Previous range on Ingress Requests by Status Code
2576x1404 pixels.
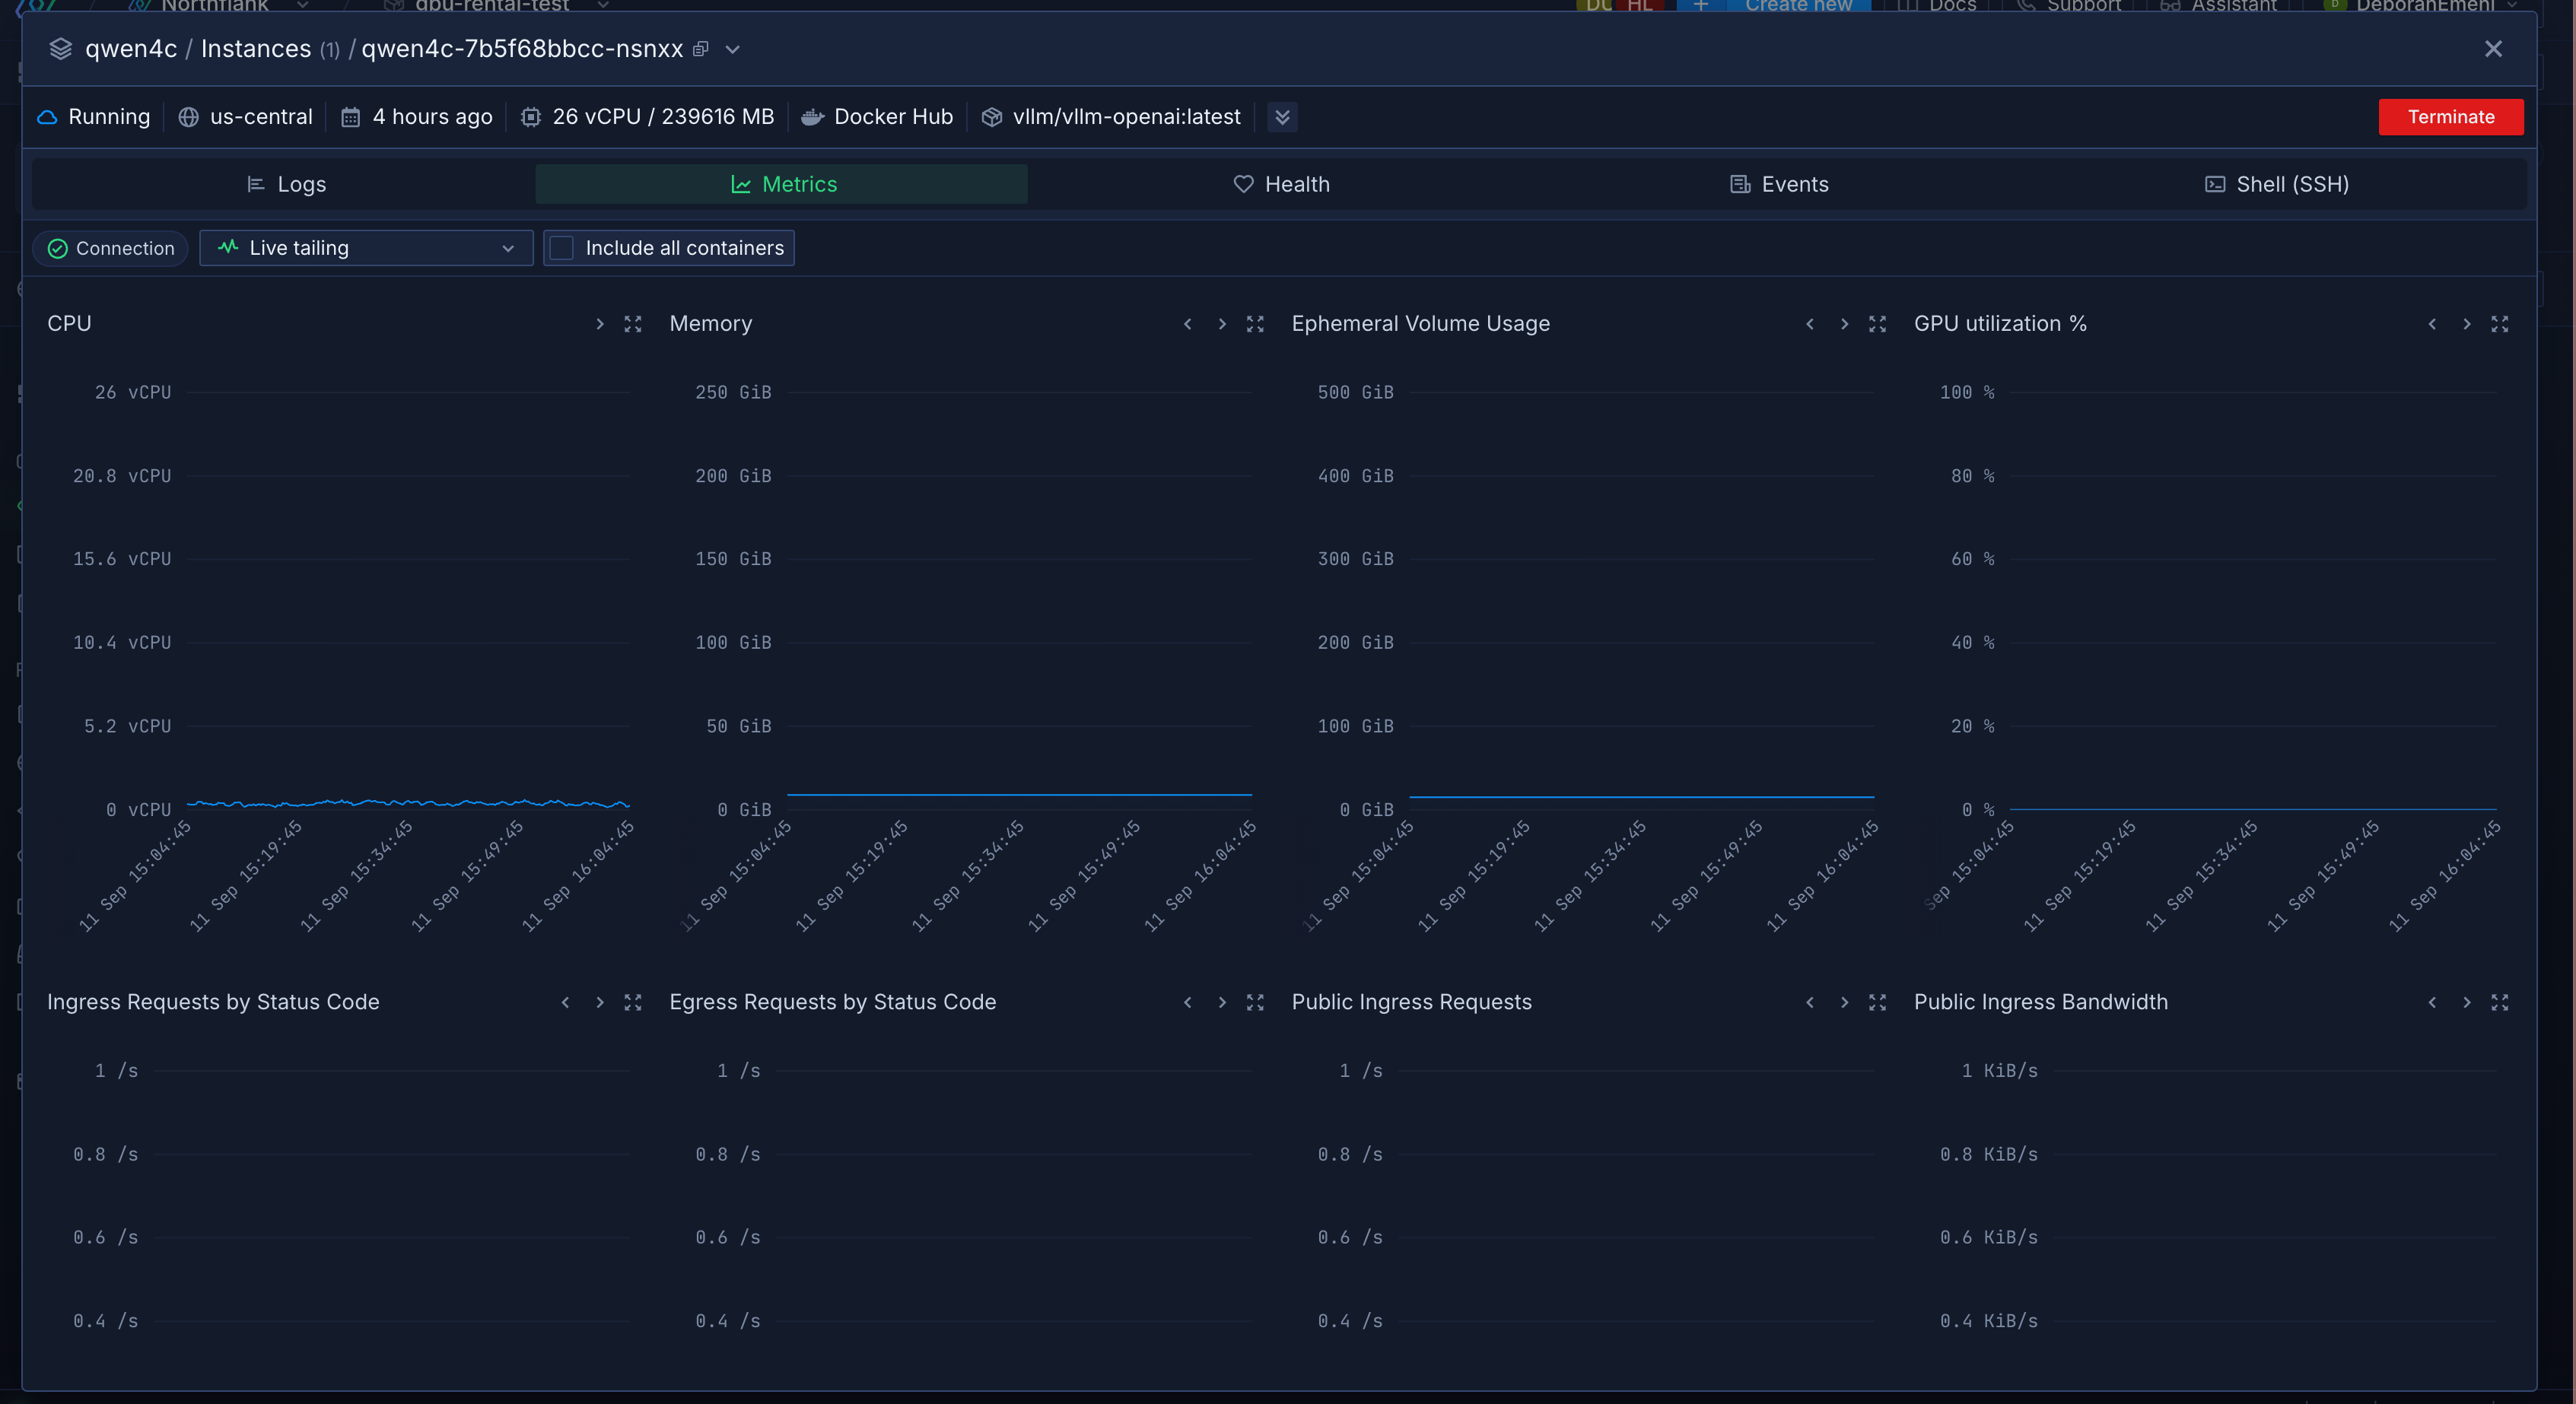point(565,1002)
